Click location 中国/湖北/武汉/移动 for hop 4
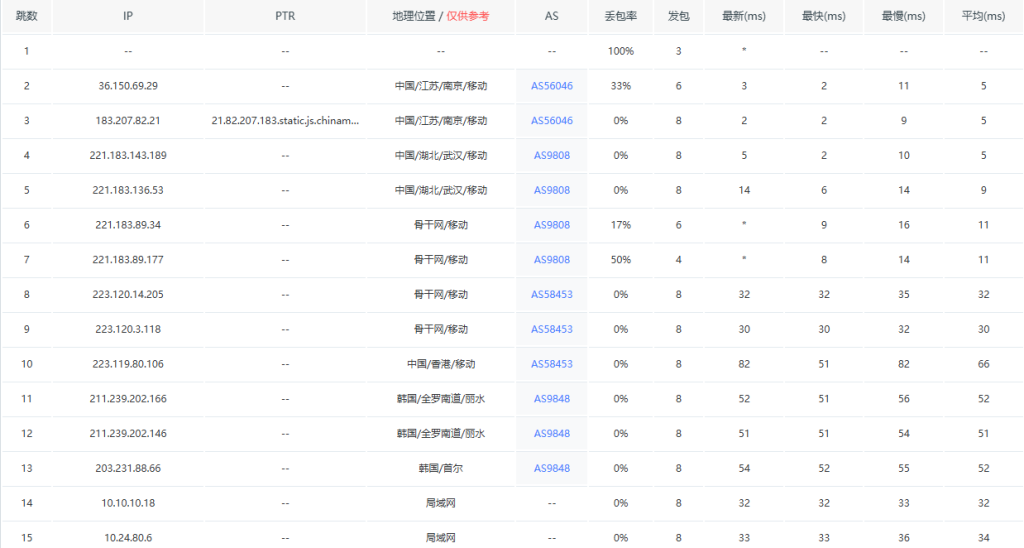The width and height of the screenshot is (1024, 548). click(x=441, y=155)
